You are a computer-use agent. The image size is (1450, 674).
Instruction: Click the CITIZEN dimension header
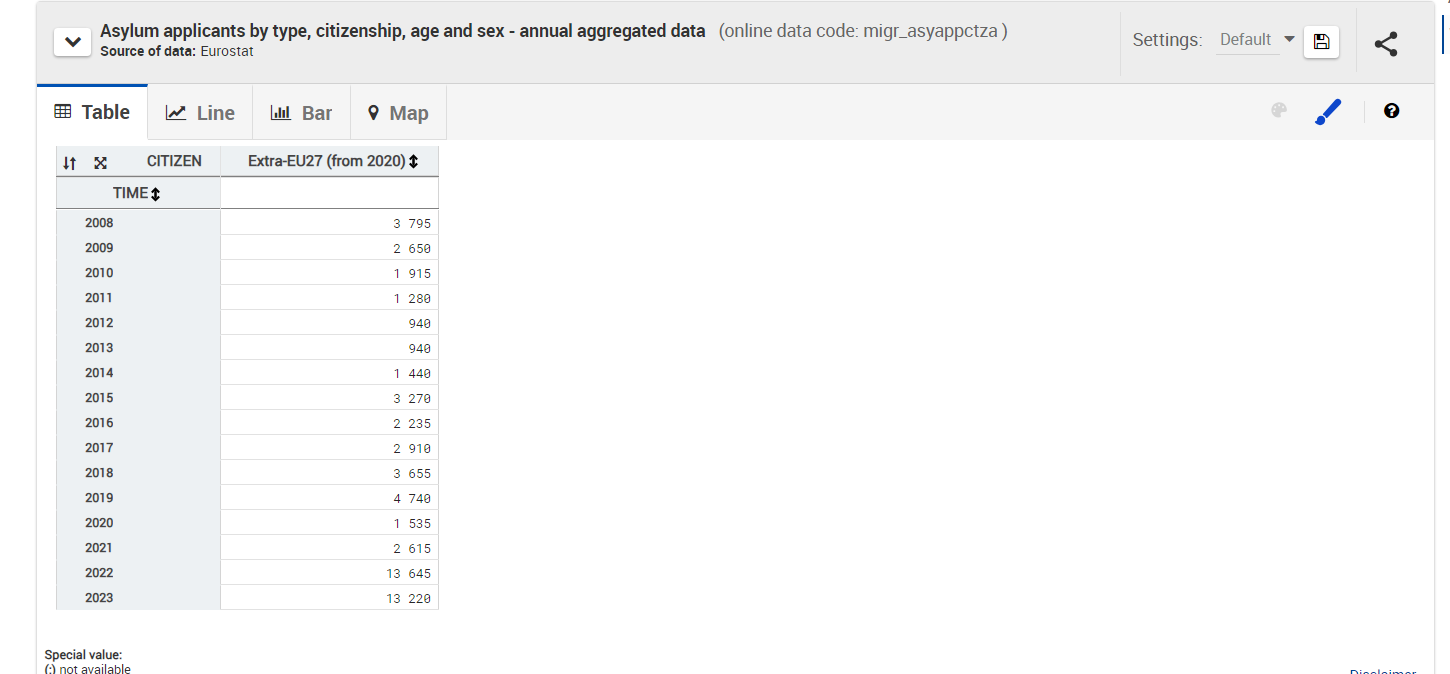(x=174, y=161)
